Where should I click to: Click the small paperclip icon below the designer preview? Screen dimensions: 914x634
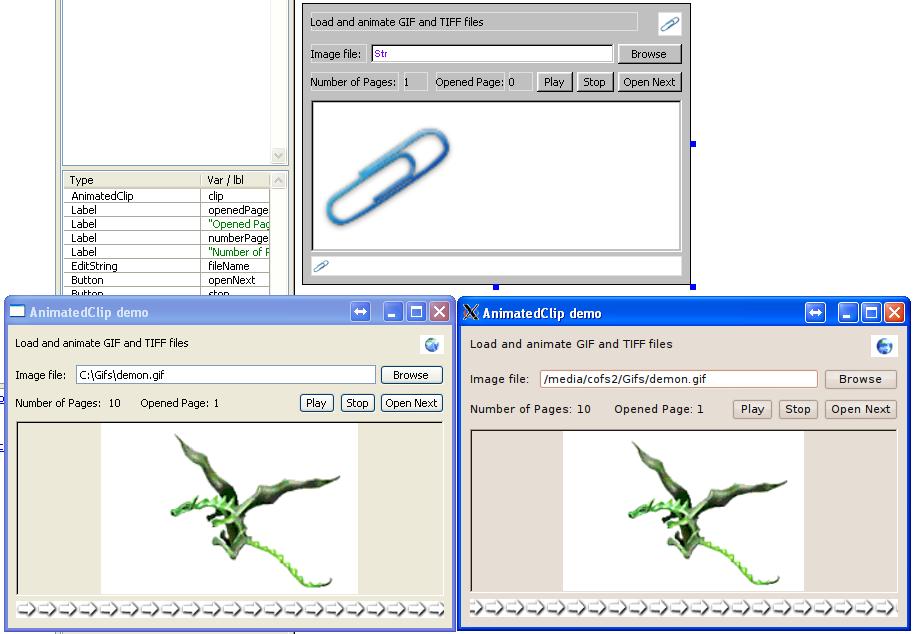321,266
